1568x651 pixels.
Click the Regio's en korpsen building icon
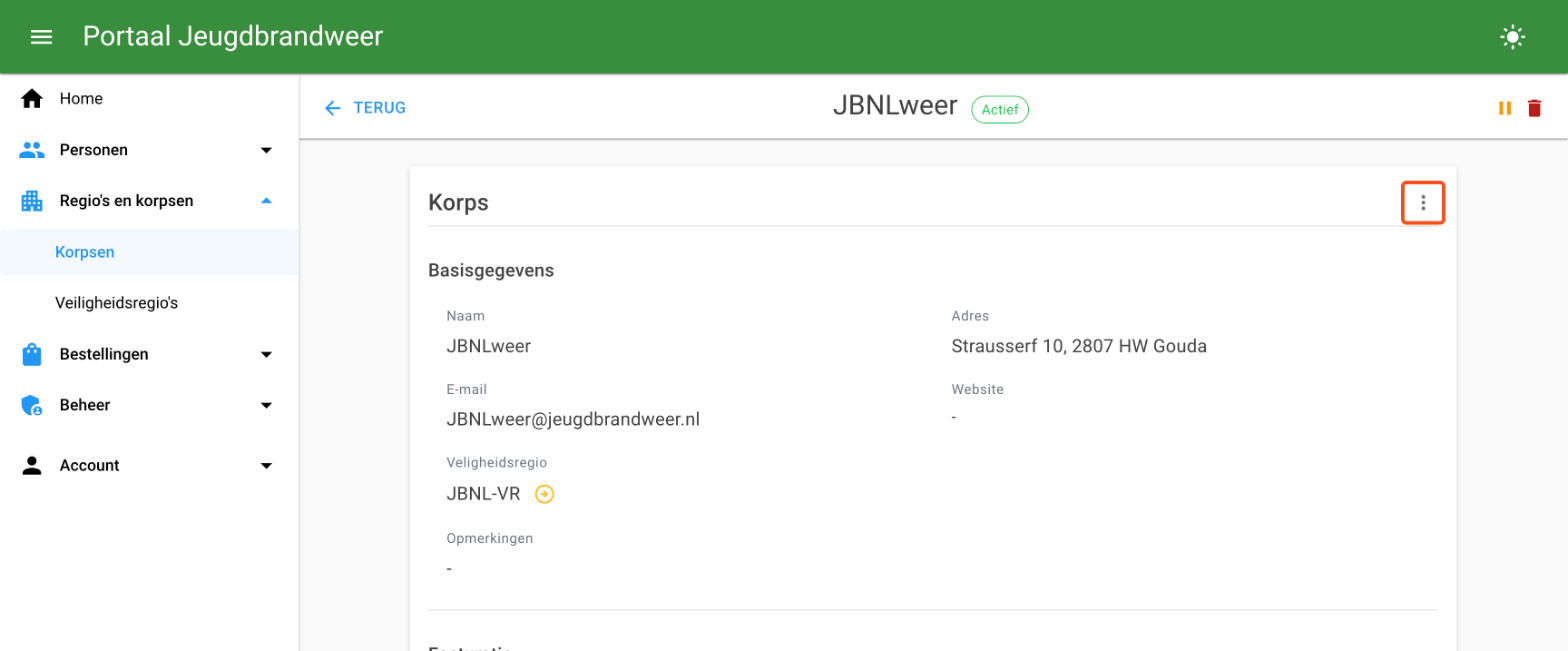[x=32, y=201]
